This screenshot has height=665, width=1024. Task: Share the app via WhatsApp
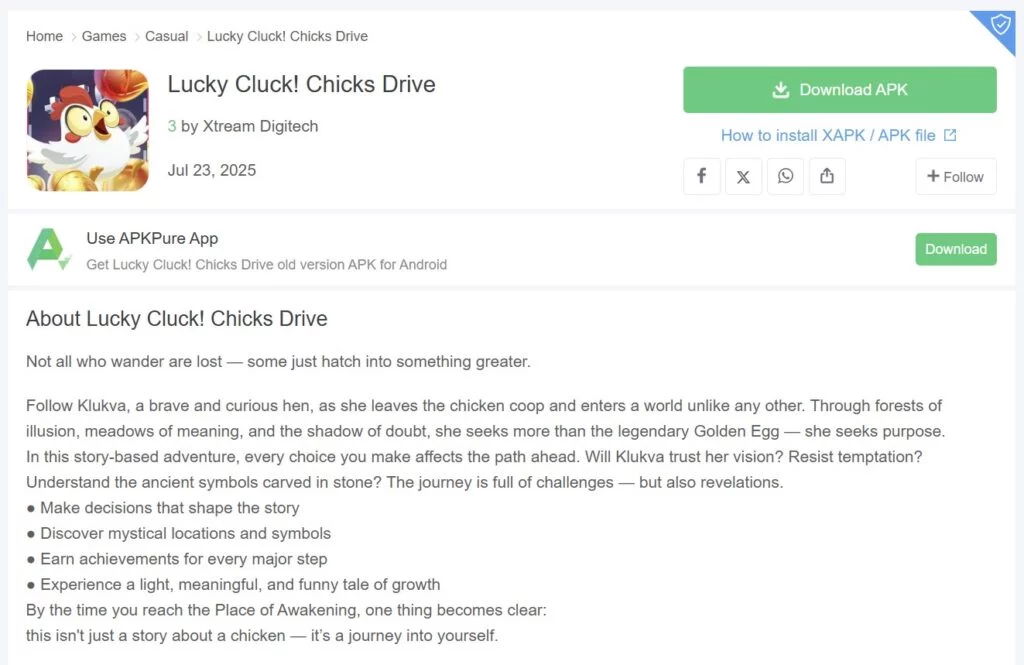[x=785, y=176]
